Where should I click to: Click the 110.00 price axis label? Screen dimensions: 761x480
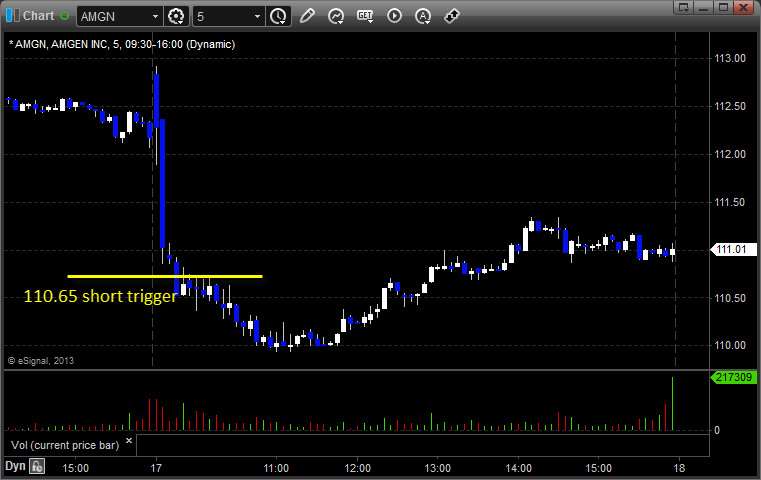point(730,346)
